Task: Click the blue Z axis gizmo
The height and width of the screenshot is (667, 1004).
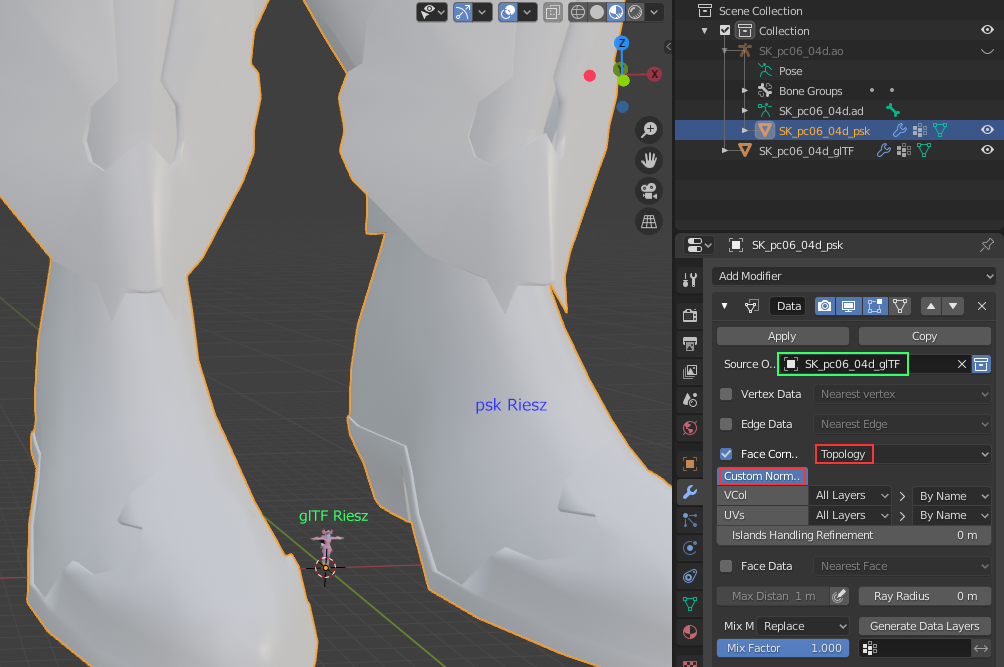Action: (621, 43)
